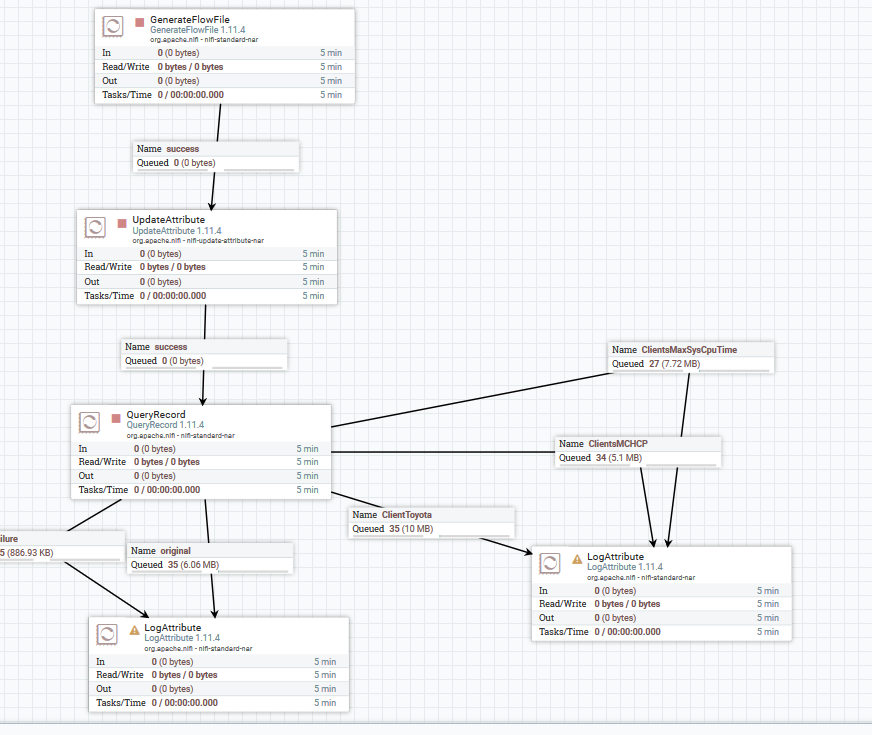This screenshot has height=735, width=872.
Task: Click the UpdateAttribute Read/Write statistics row
Action: click(207, 267)
